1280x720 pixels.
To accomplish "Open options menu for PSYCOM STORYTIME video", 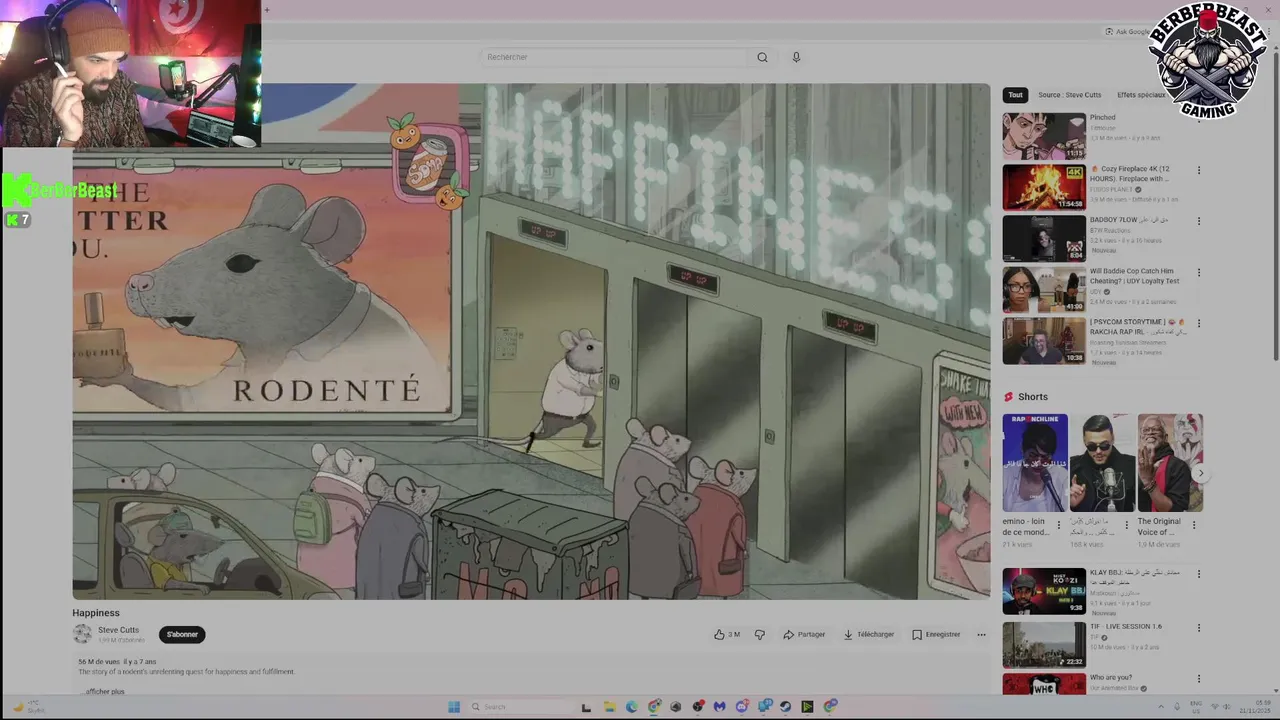I will coord(1198,324).
